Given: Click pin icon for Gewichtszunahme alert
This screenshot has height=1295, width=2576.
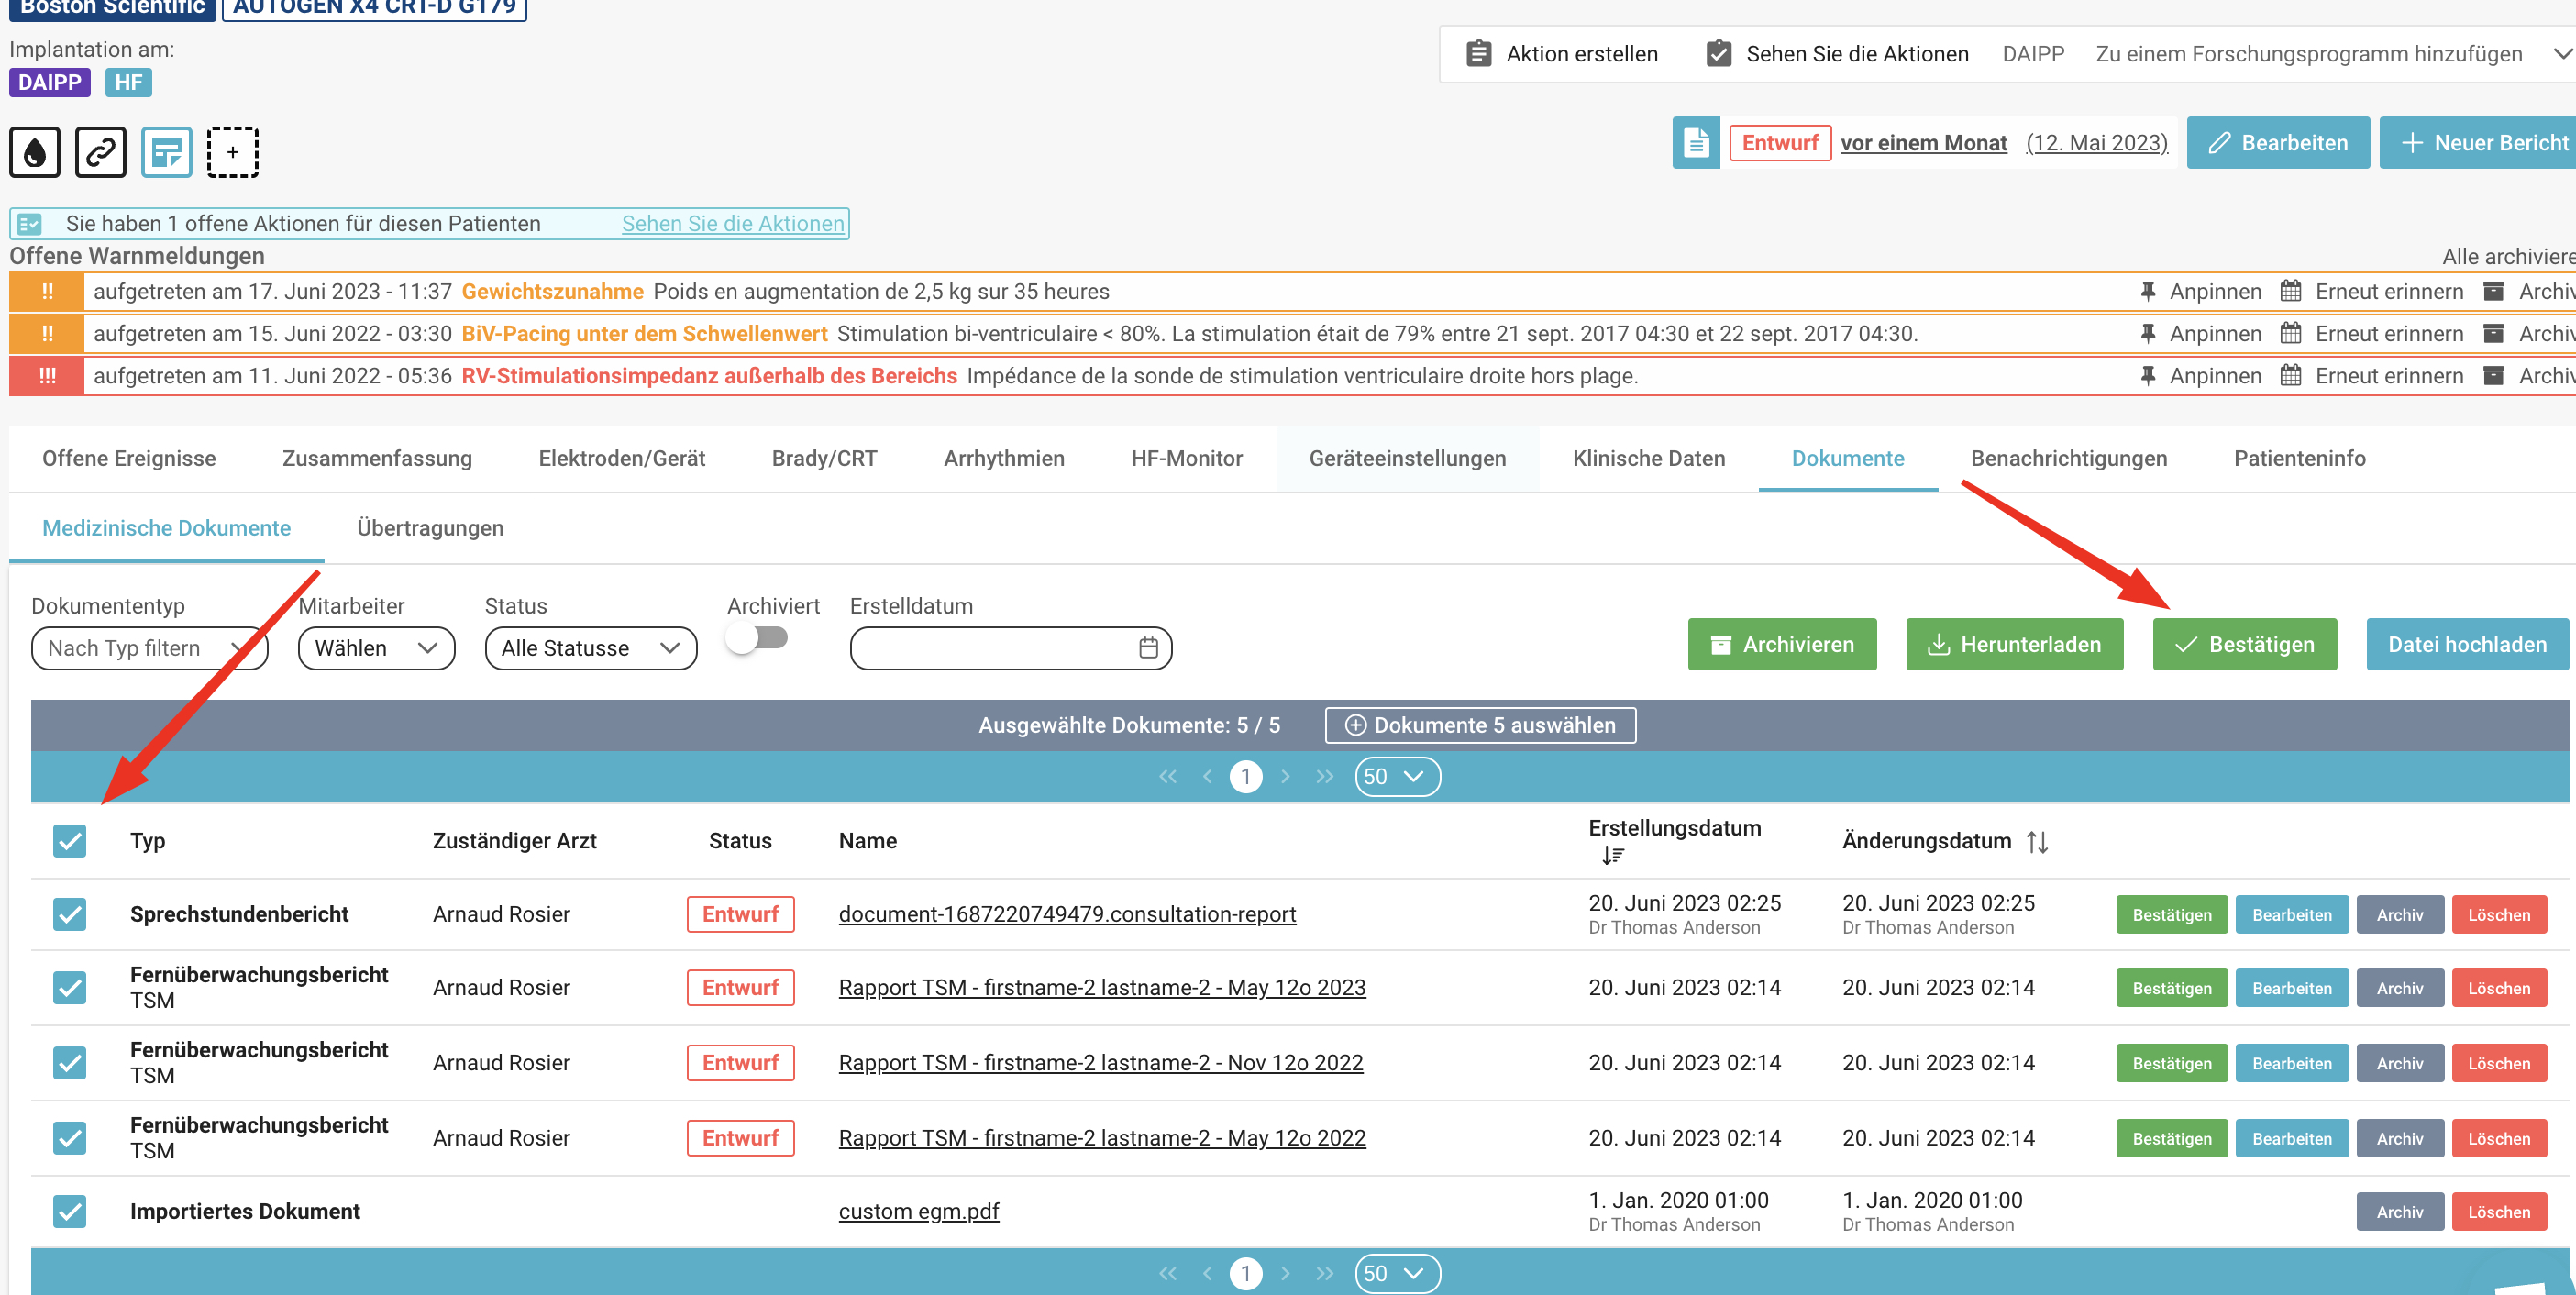Looking at the screenshot, I should [x=2147, y=291].
